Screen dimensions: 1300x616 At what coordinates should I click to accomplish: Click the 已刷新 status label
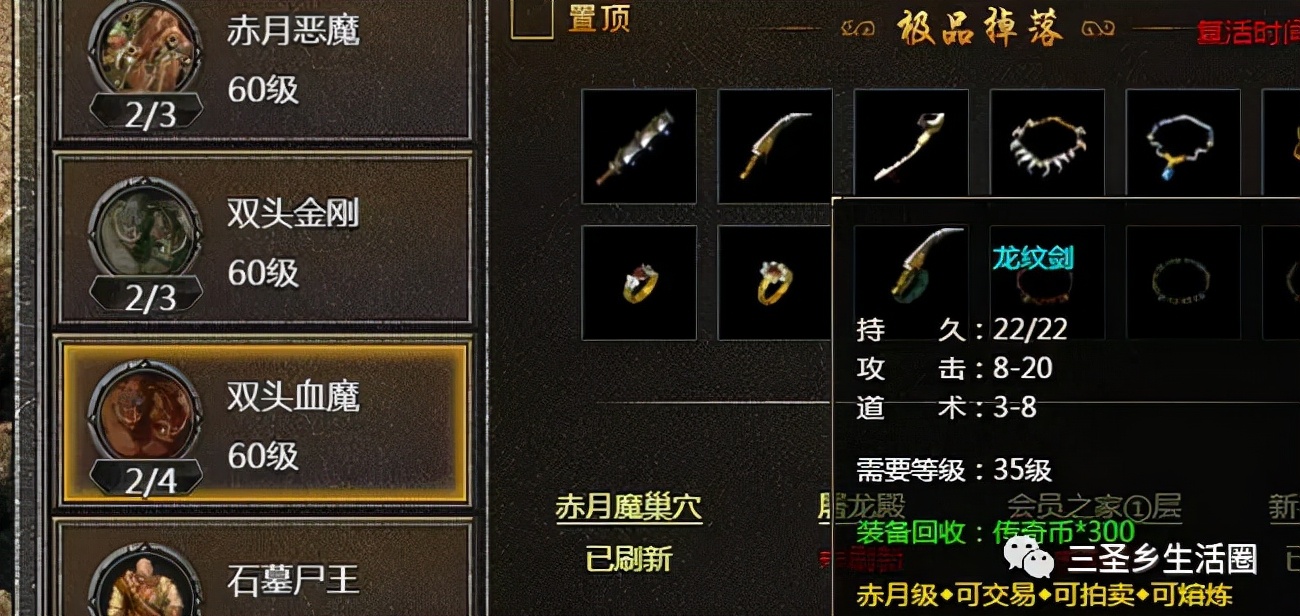(629, 559)
